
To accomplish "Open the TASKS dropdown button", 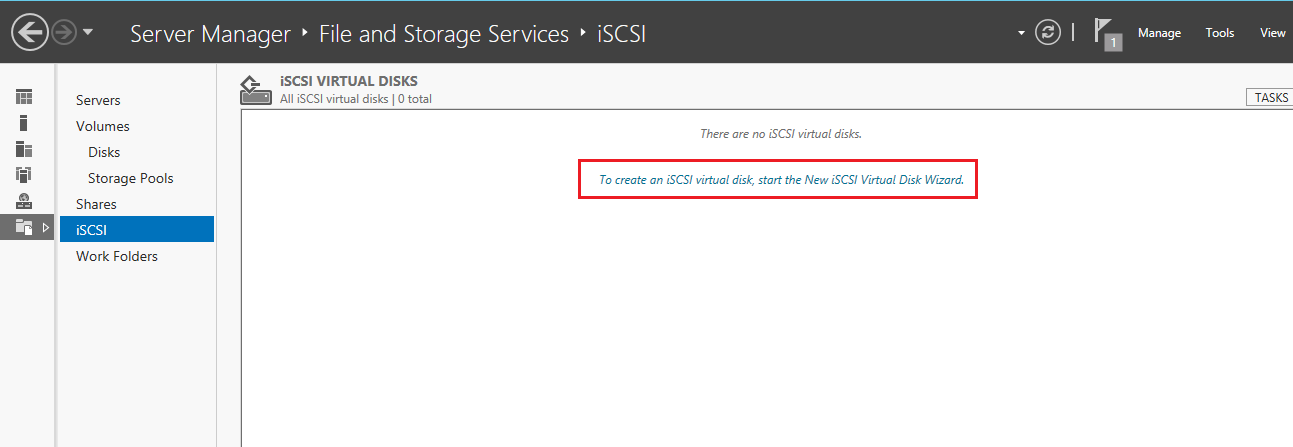I will [x=1270, y=97].
